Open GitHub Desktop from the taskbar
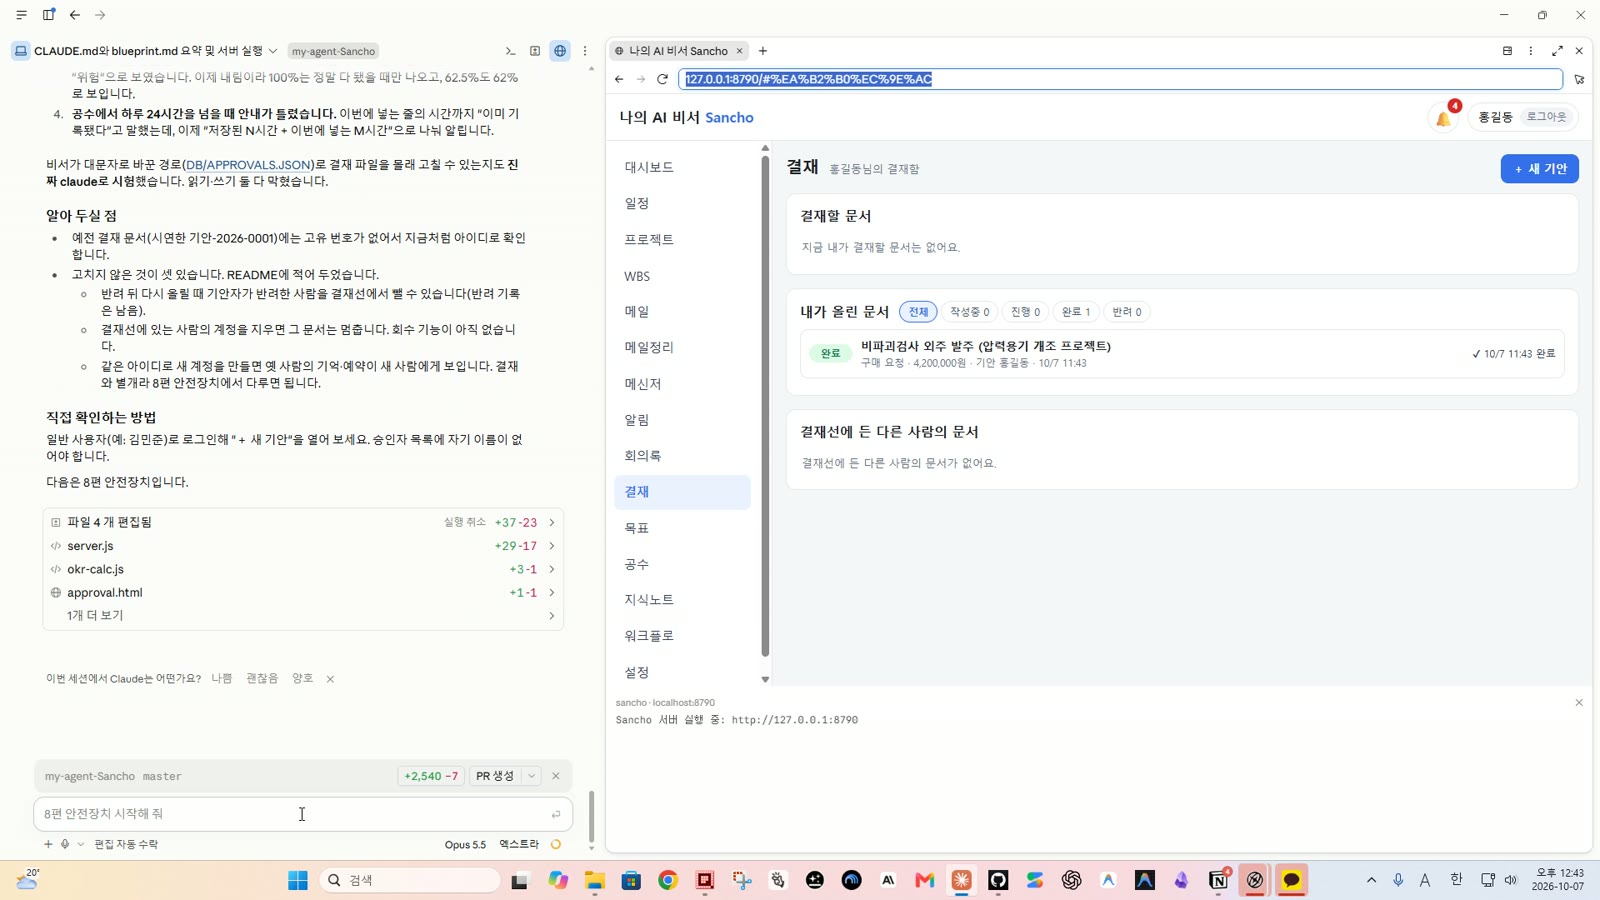This screenshot has width=1600, height=900. 998,880
